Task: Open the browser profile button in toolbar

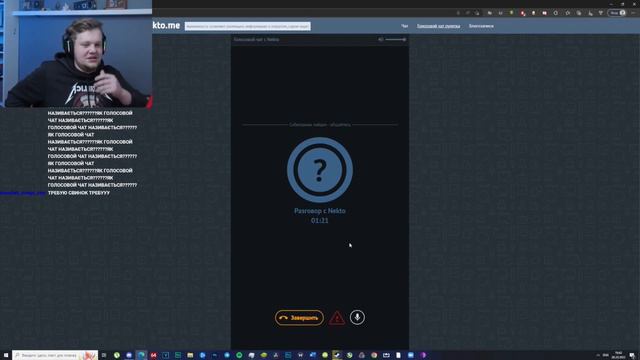Action: (617, 13)
